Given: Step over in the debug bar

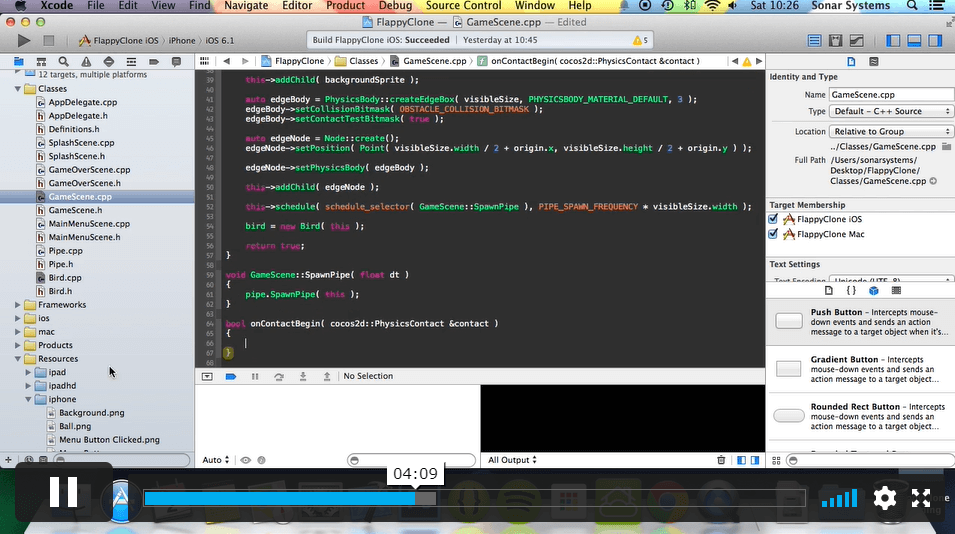Looking at the screenshot, I should (279, 376).
